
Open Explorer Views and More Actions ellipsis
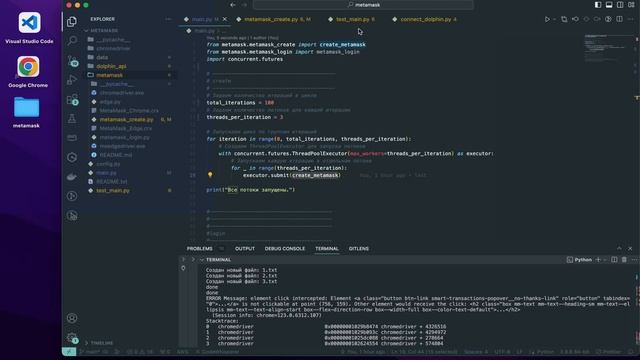(x=168, y=19)
